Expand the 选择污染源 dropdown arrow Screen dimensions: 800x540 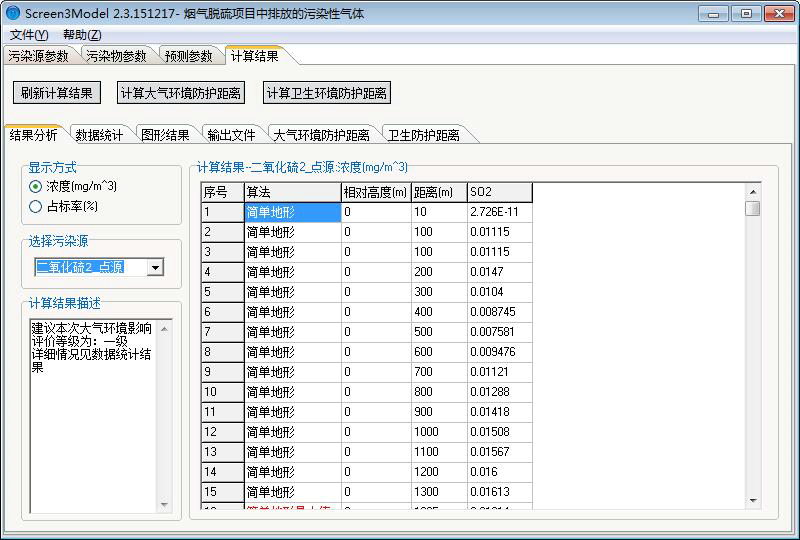[x=155, y=267]
